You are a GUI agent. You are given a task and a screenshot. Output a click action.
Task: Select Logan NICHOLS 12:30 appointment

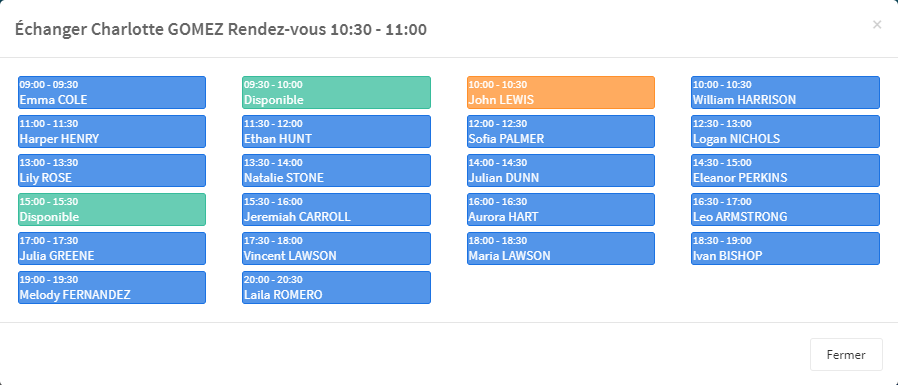click(785, 131)
